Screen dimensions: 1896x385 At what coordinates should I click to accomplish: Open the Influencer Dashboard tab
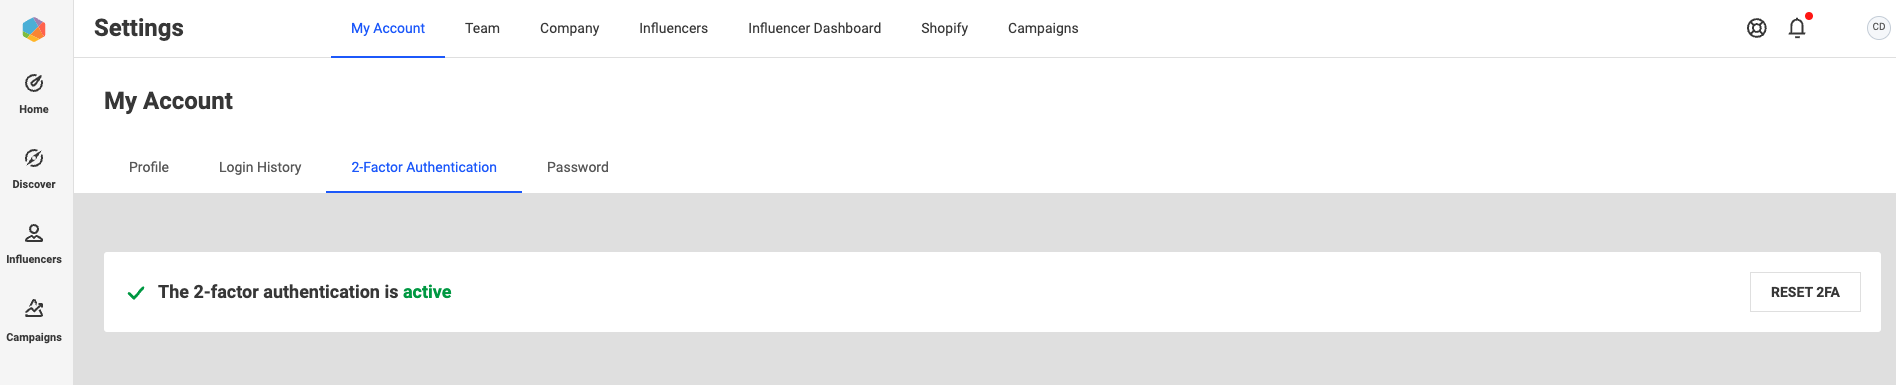(x=814, y=28)
